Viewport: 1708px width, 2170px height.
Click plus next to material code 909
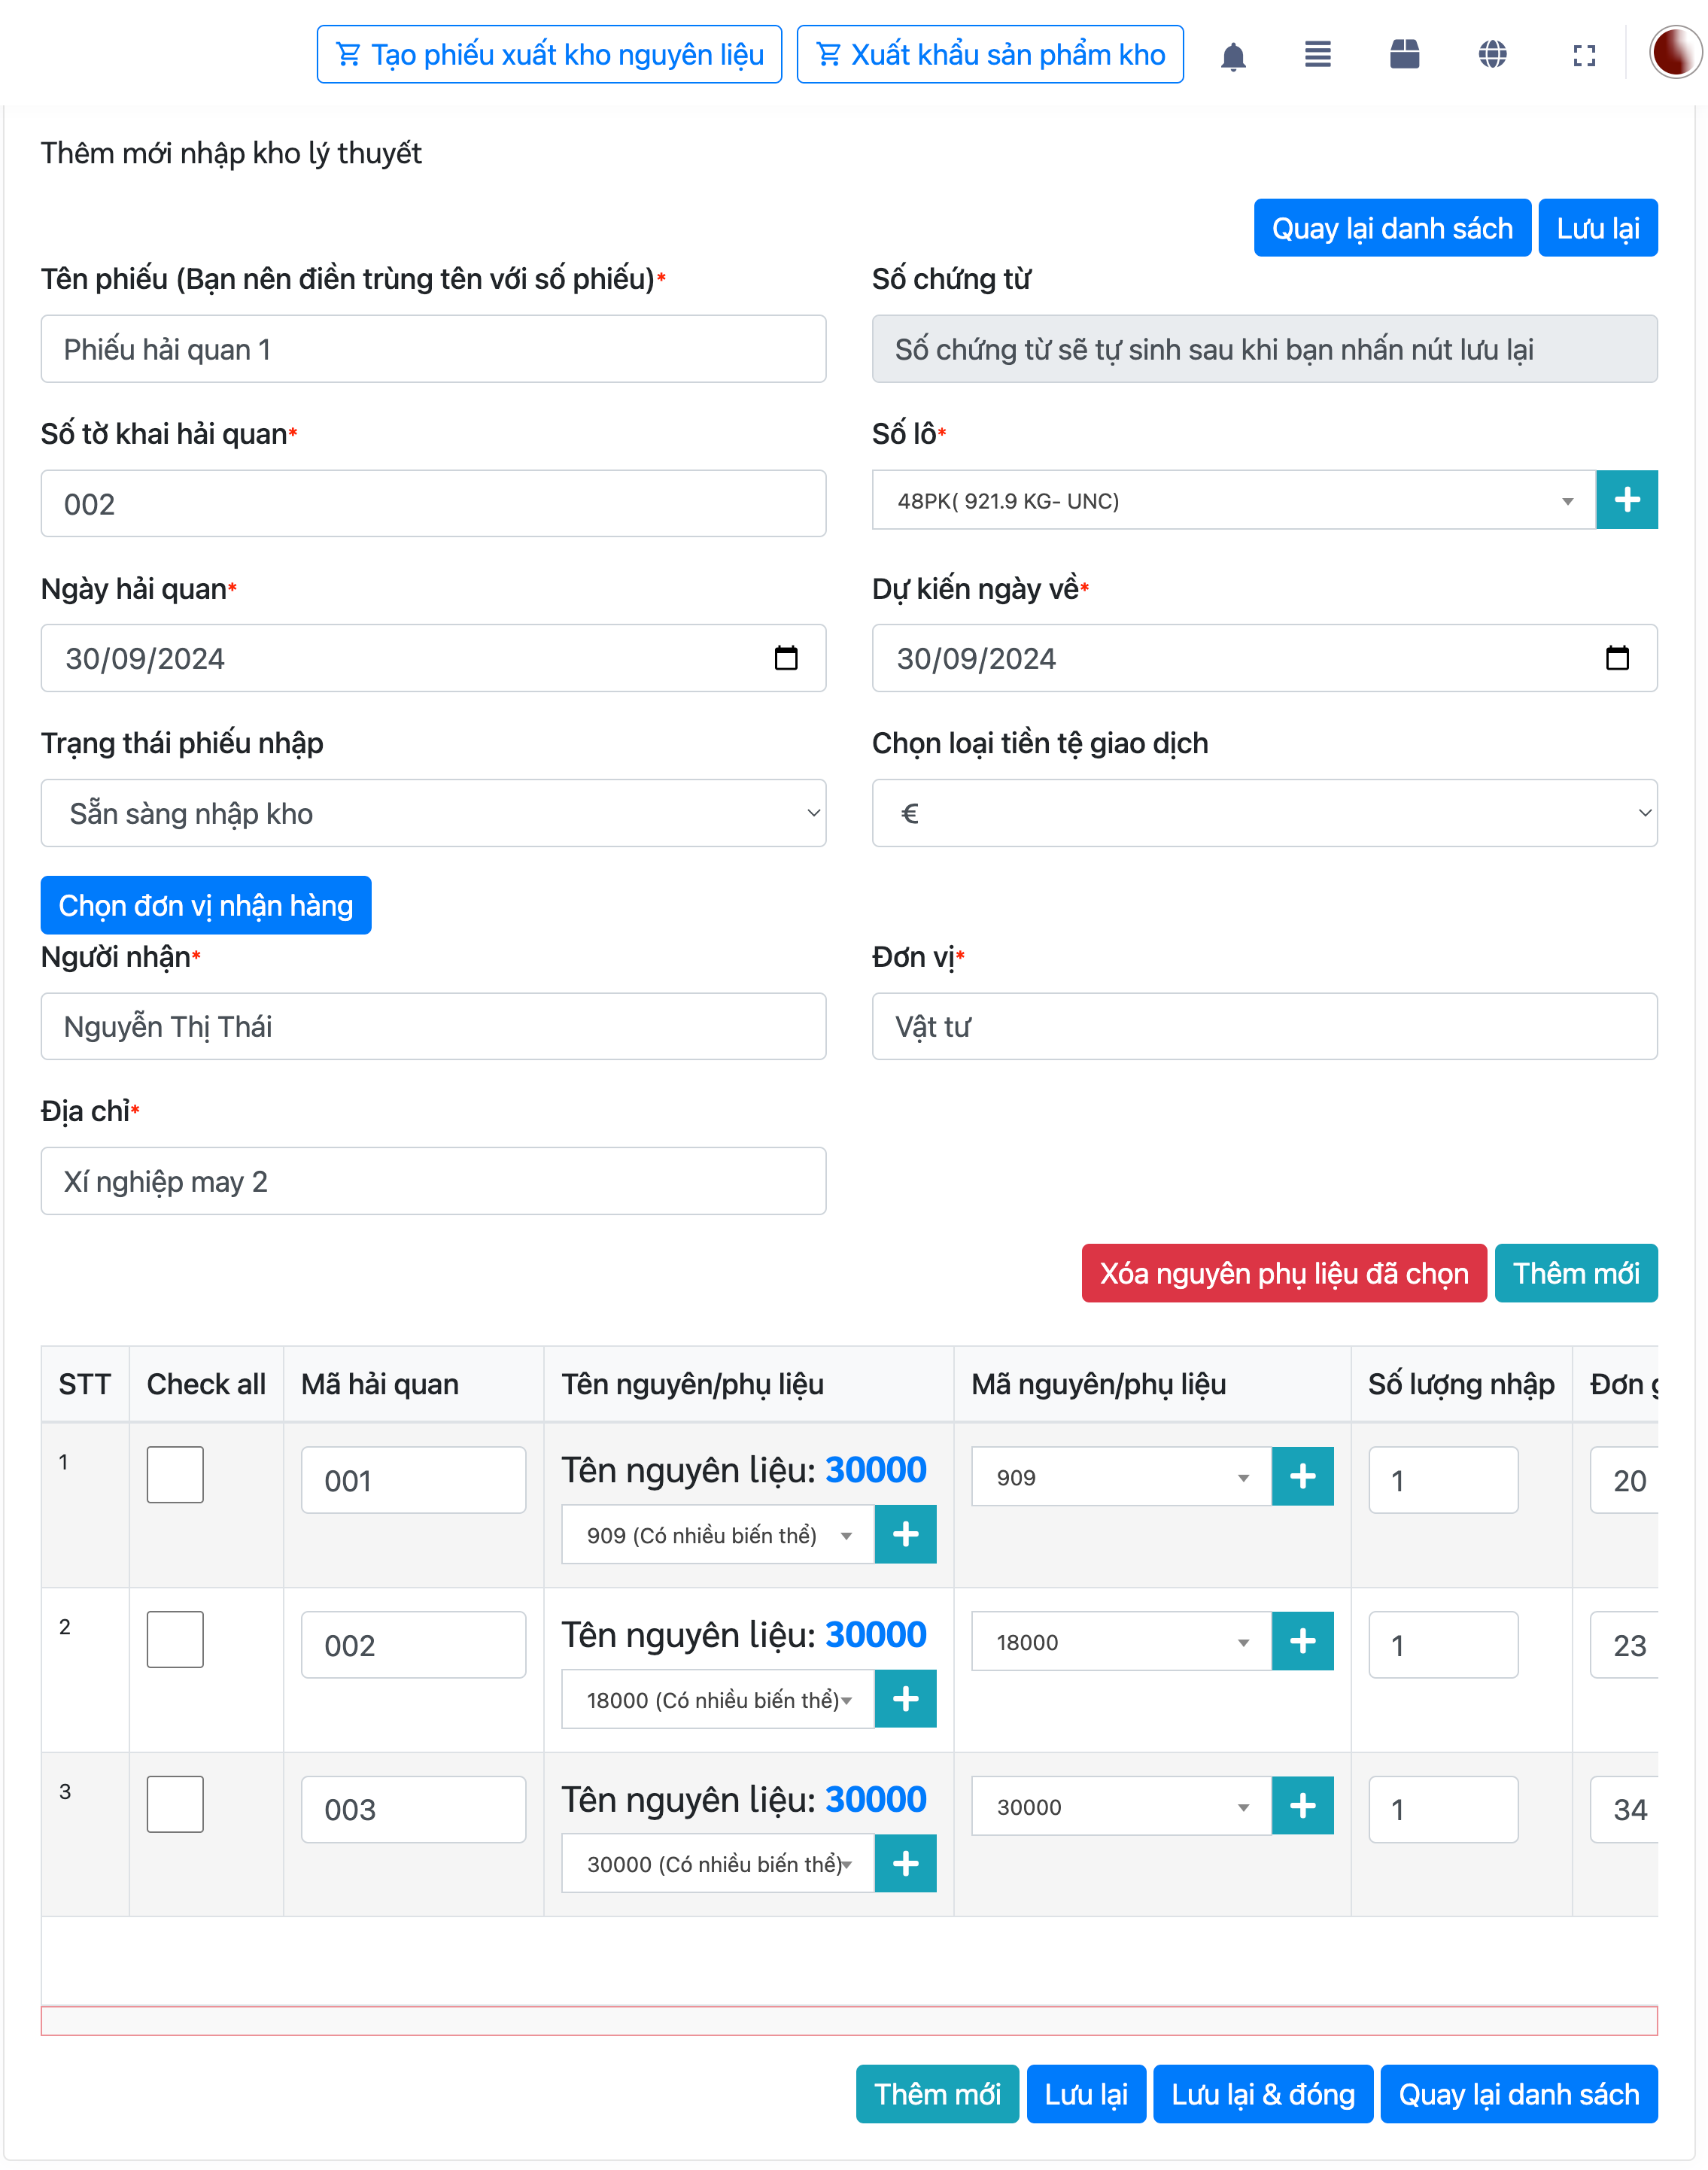1302,1476
